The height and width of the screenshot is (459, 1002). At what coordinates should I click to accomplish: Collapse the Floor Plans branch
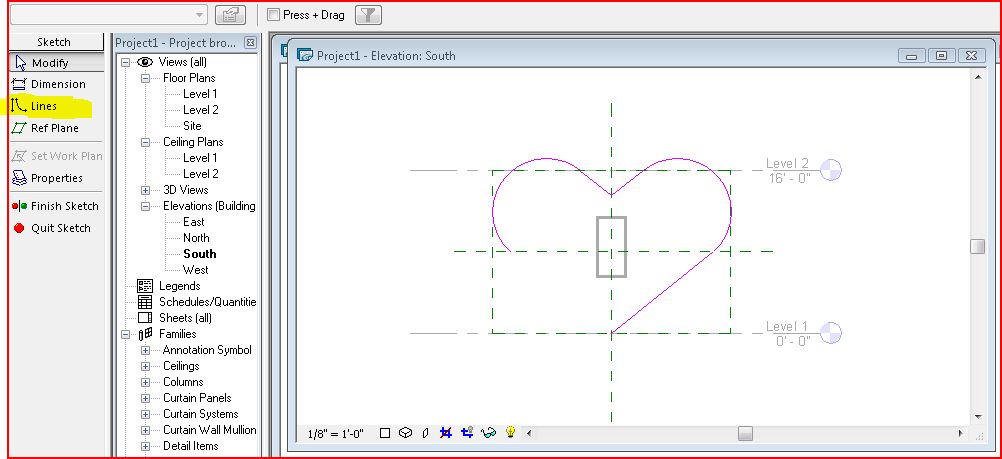(x=146, y=78)
